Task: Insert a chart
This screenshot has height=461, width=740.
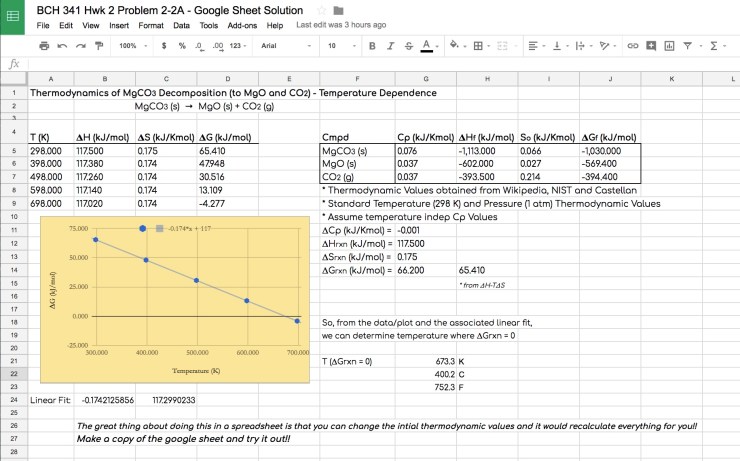Action: point(669,46)
